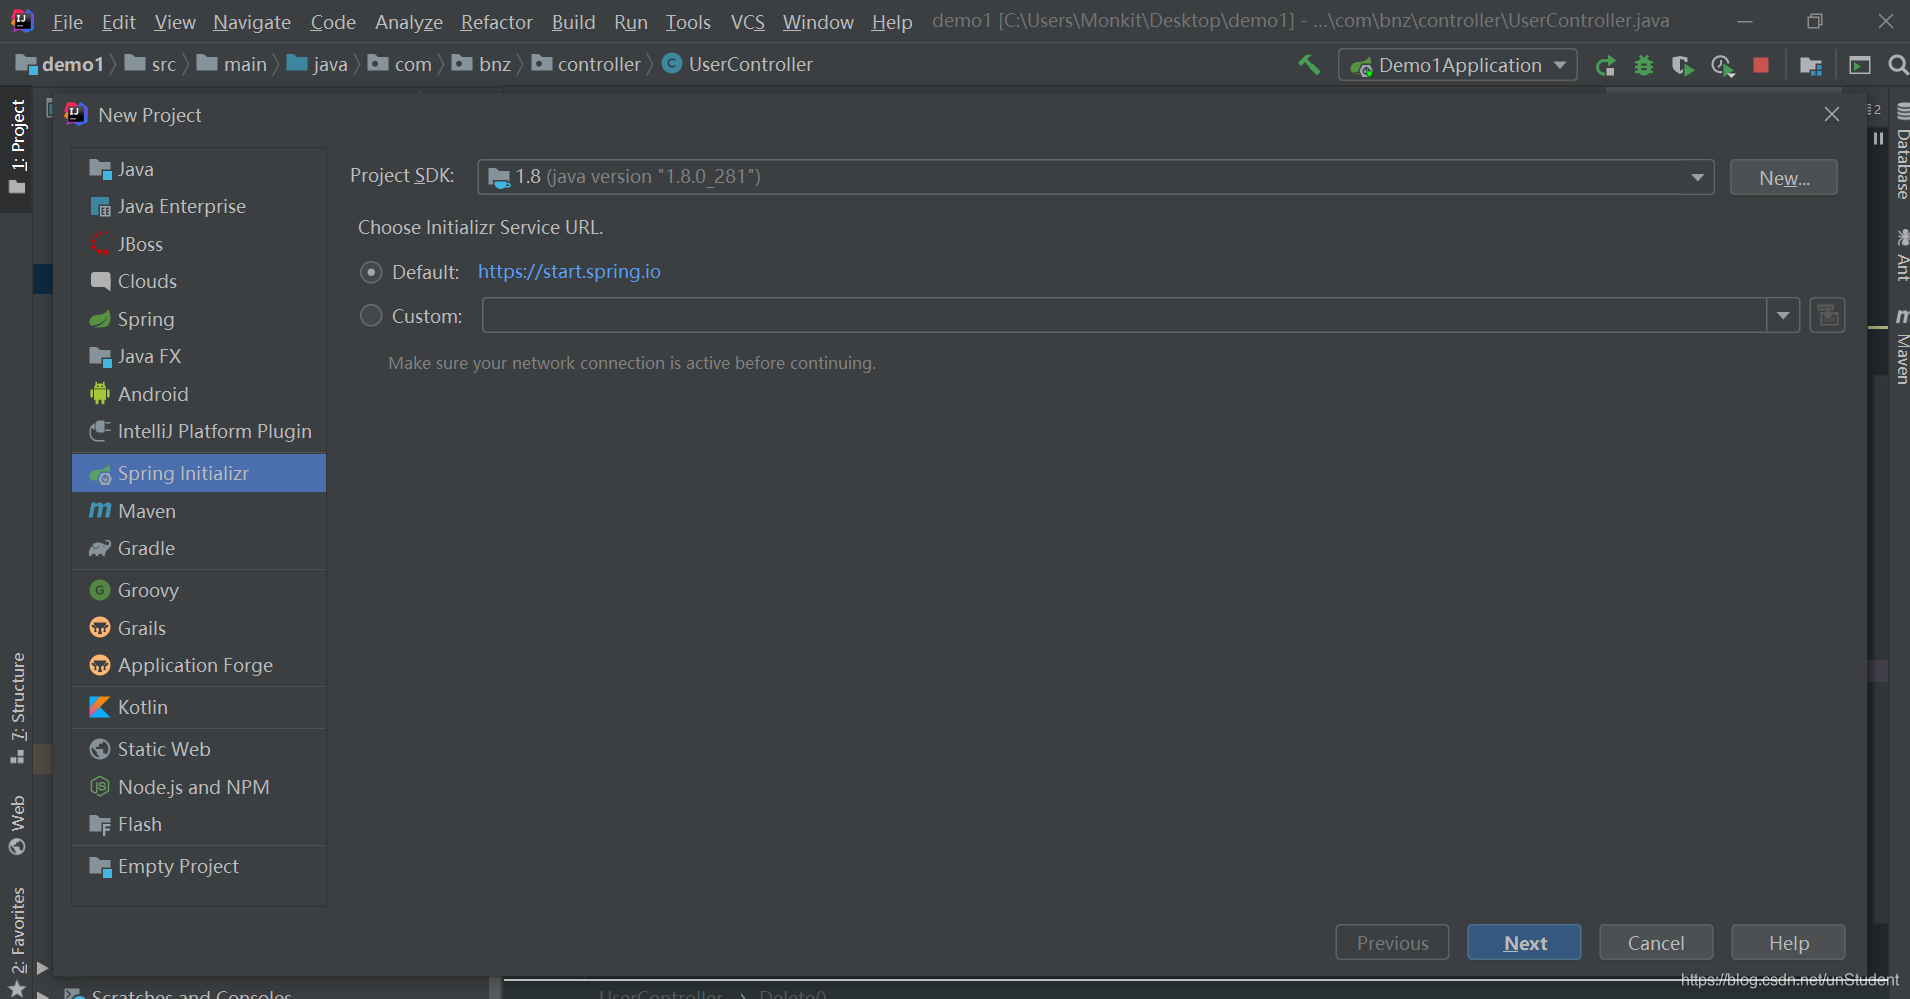
Task: Open the VCS menu
Action: (747, 22)
